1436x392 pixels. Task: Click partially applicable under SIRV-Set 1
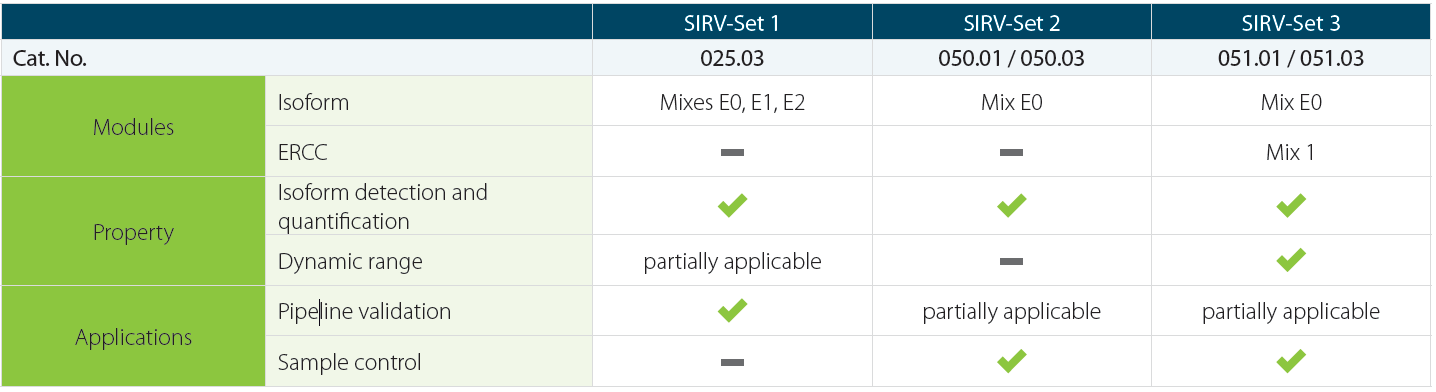(x=732, y=262)
